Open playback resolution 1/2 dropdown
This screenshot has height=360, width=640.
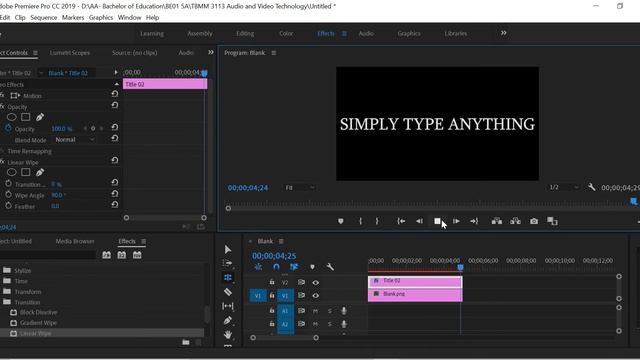[x=563, y=187]
